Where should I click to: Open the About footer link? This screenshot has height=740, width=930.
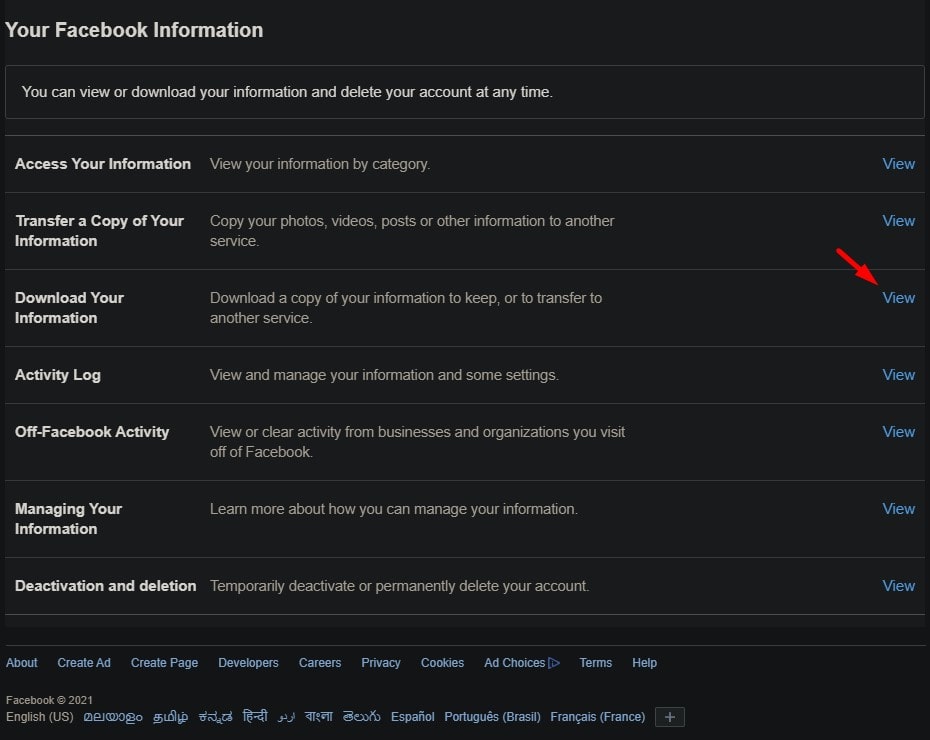(21, 662)
